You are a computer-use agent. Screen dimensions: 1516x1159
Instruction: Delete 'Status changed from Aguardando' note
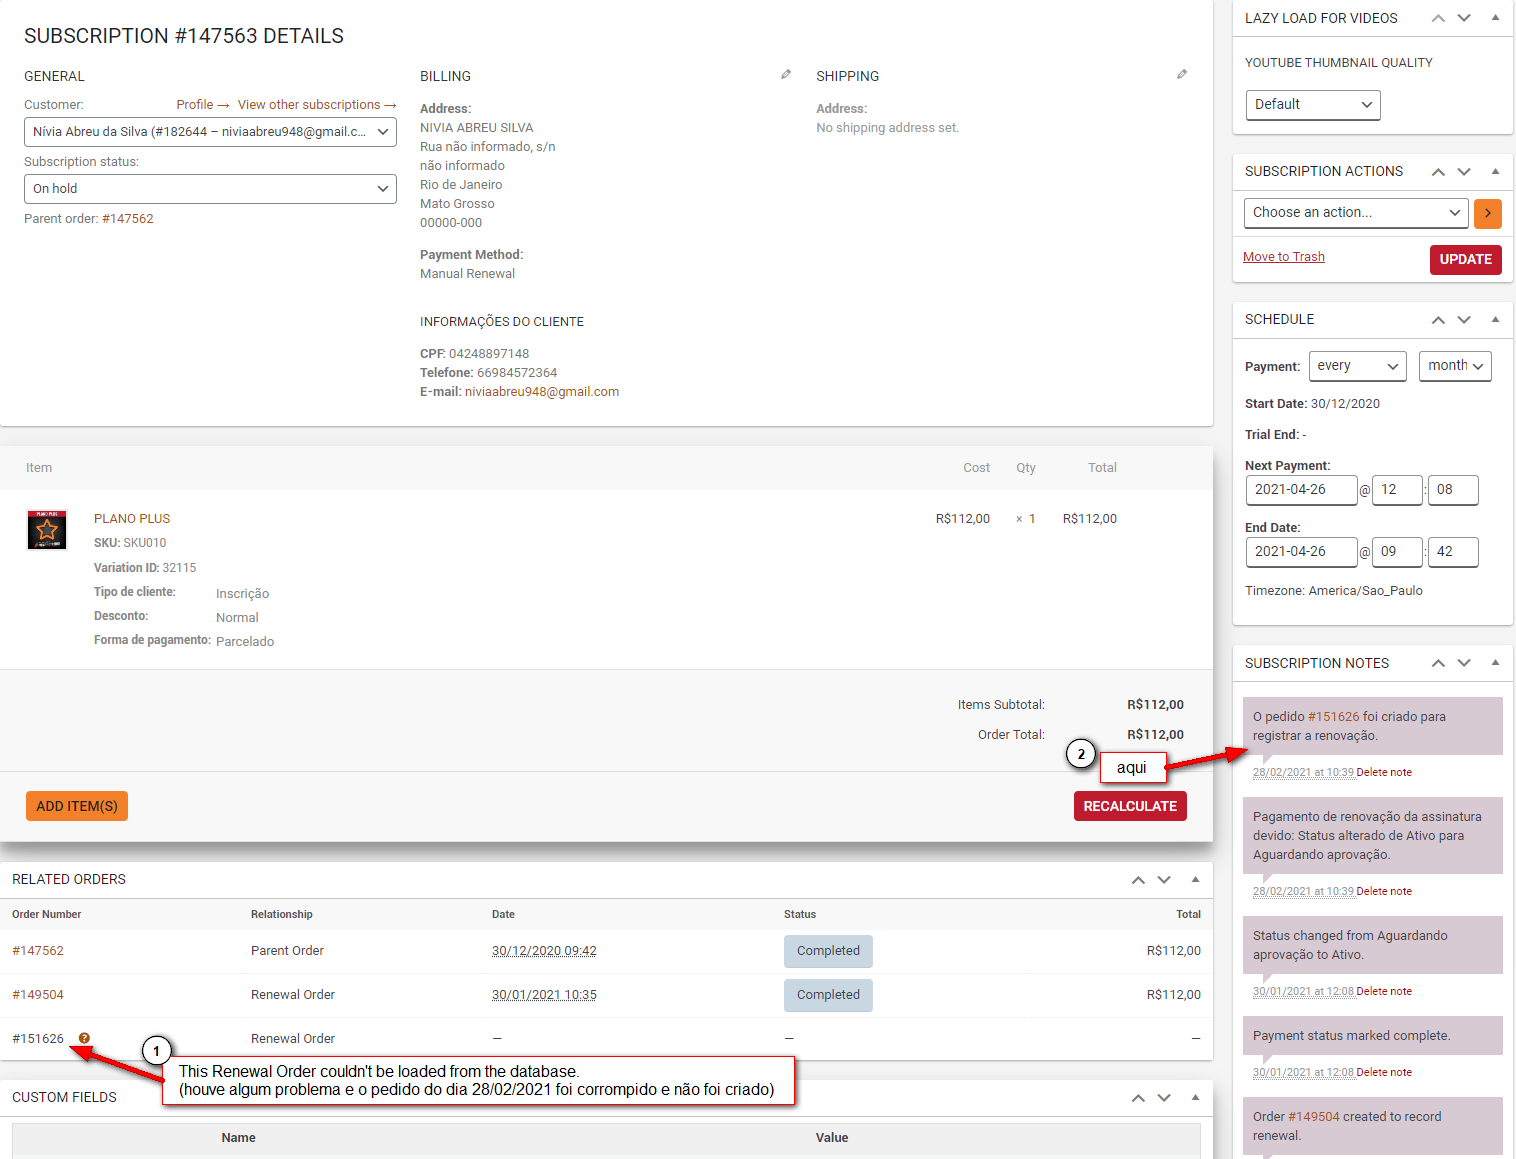[x=1384, y=992]
